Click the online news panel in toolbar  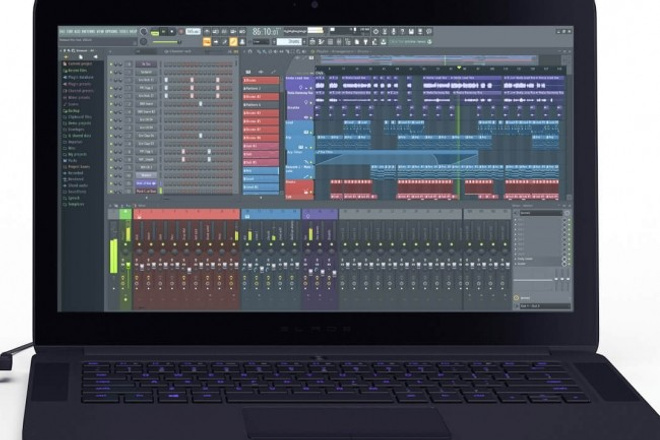coord(410,42)
